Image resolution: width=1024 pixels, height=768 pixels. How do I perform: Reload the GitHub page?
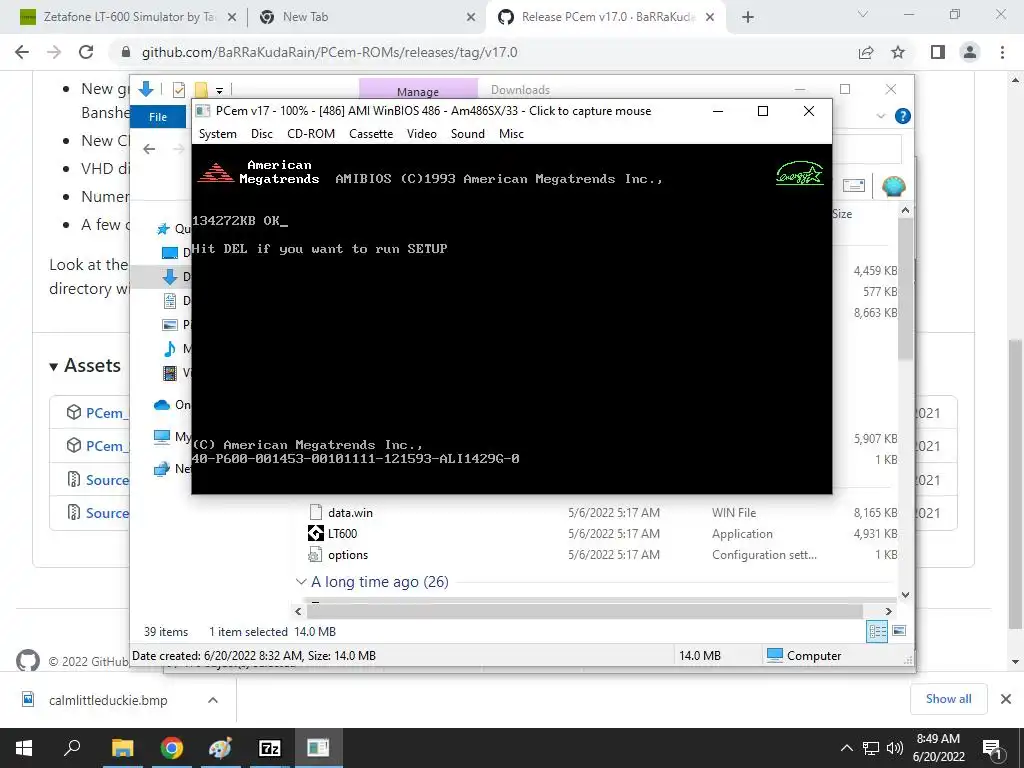pos(86,52)
